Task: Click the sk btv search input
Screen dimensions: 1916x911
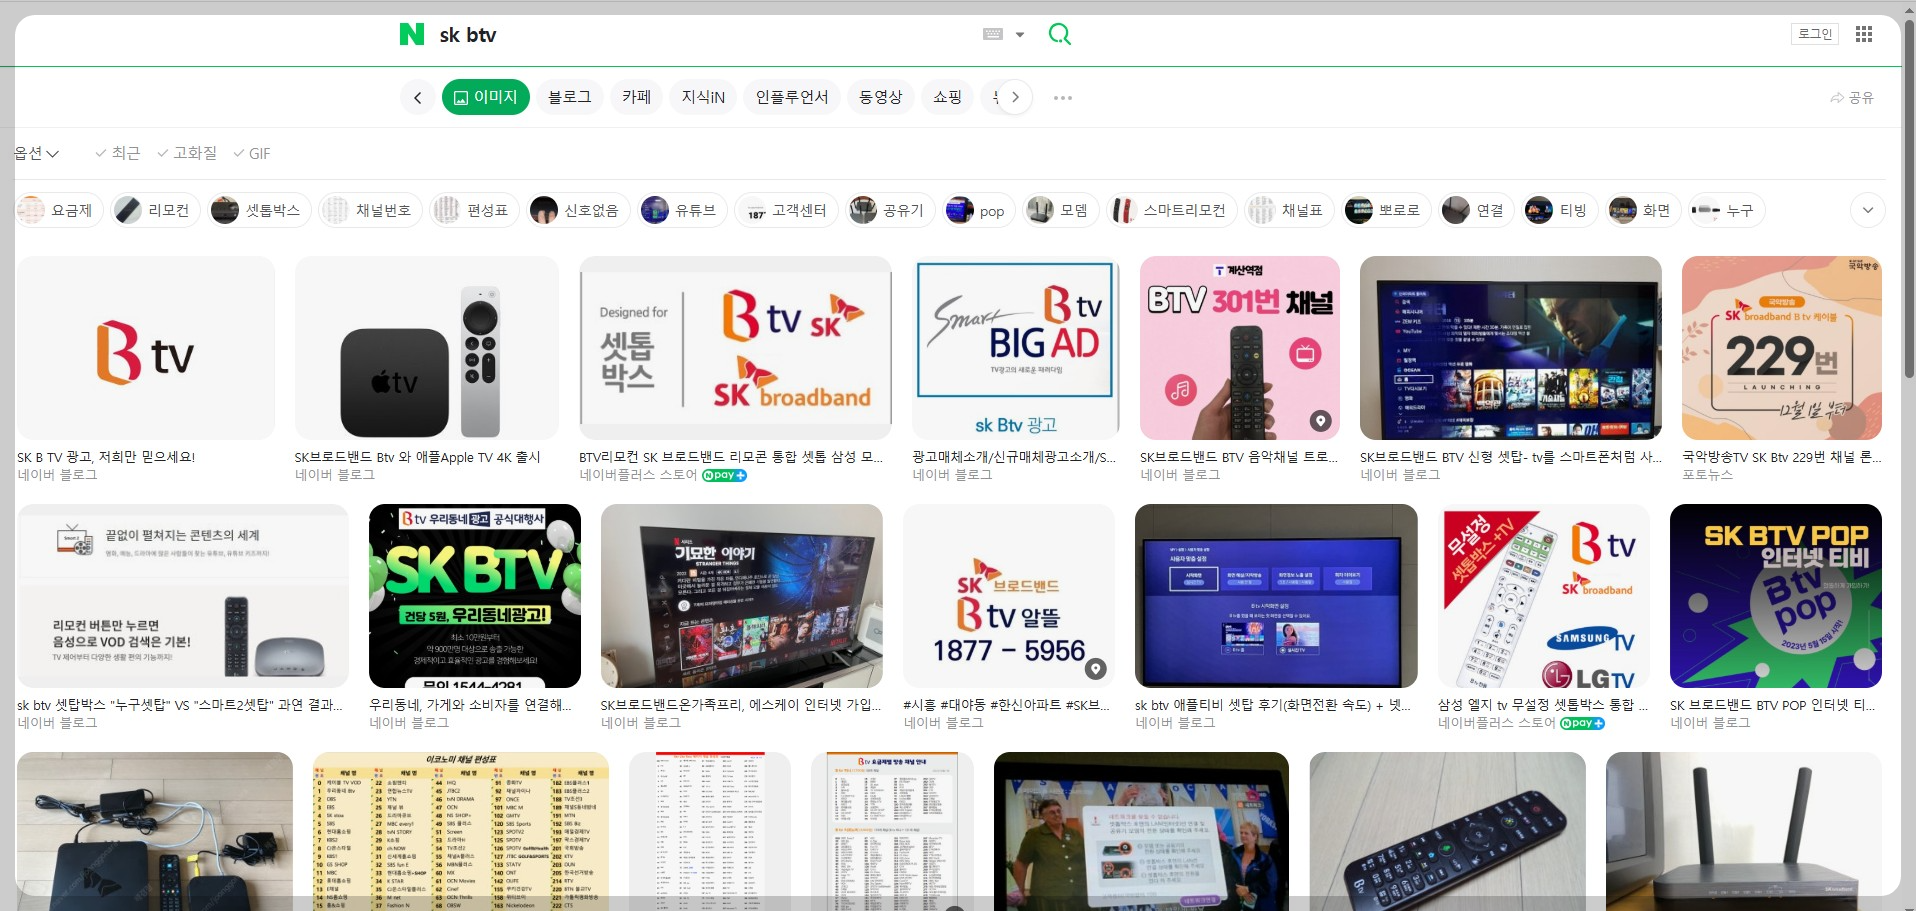Action: (700, 34)
